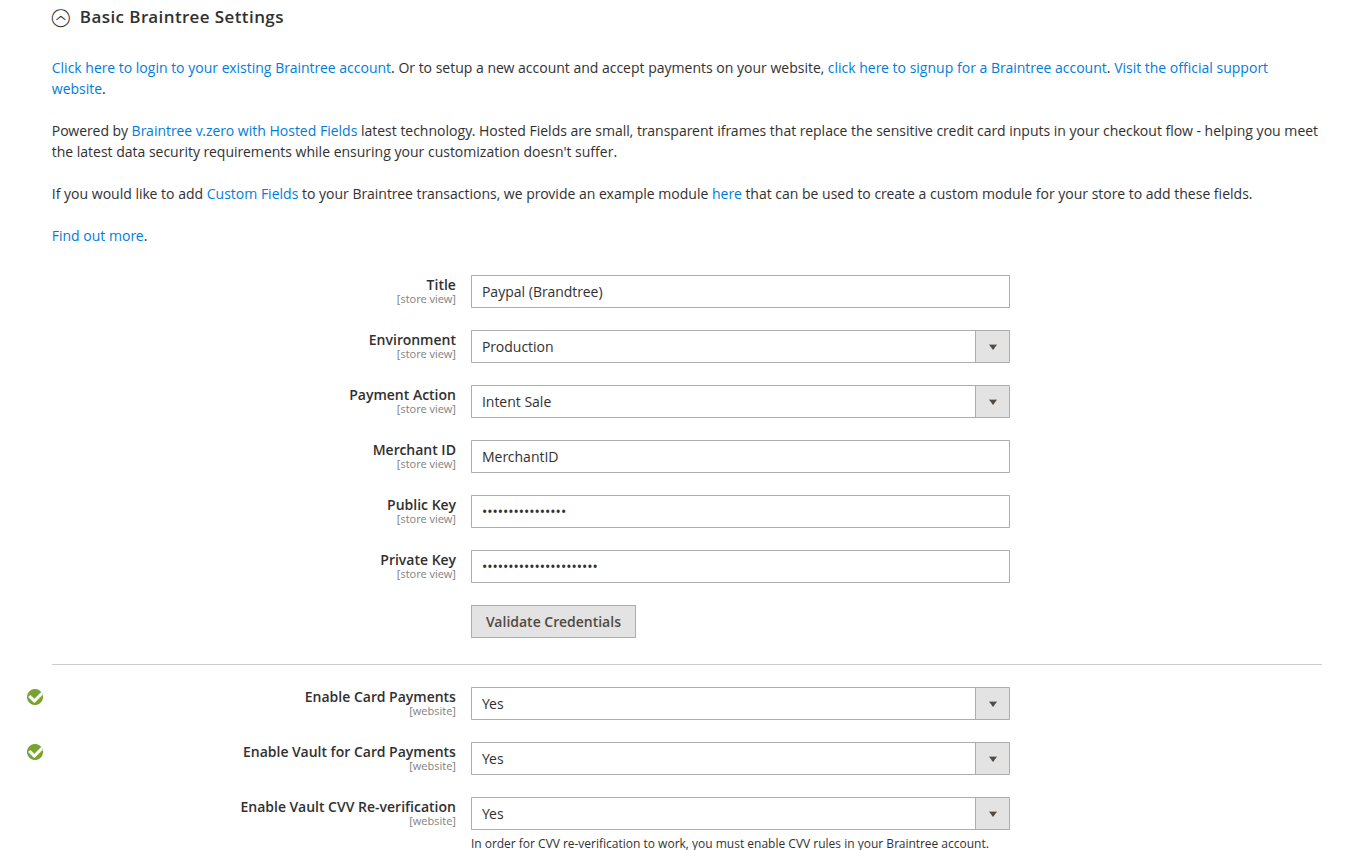Screen dimensions: 1351x850
Task: Open Enable Vault CVV Re-verification dropdown
Action: click(739, 814)
